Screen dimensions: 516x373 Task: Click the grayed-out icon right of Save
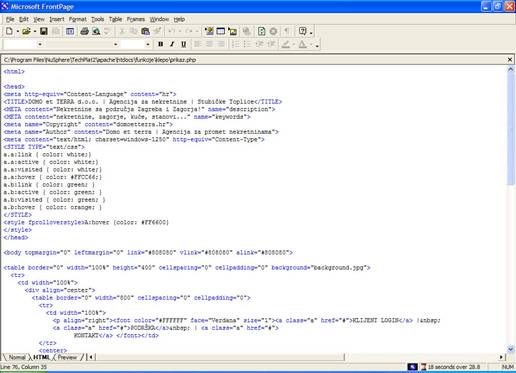56,31
